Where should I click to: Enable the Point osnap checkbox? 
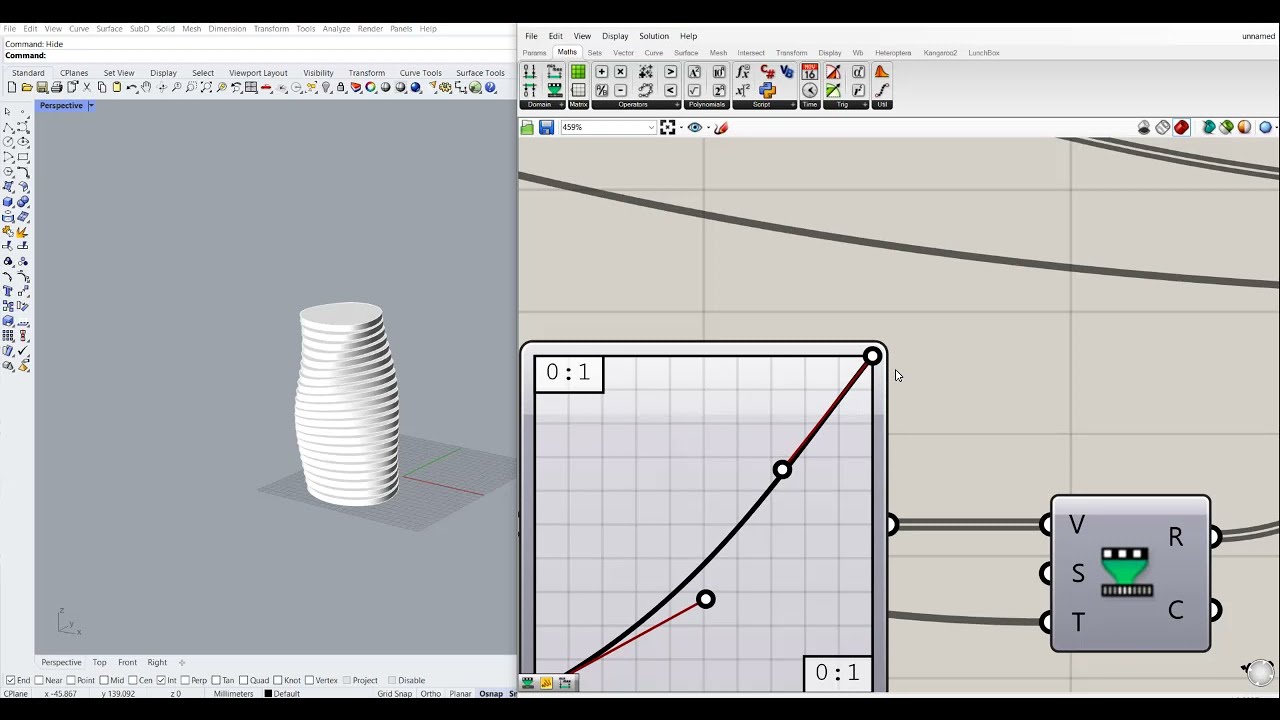71,680
